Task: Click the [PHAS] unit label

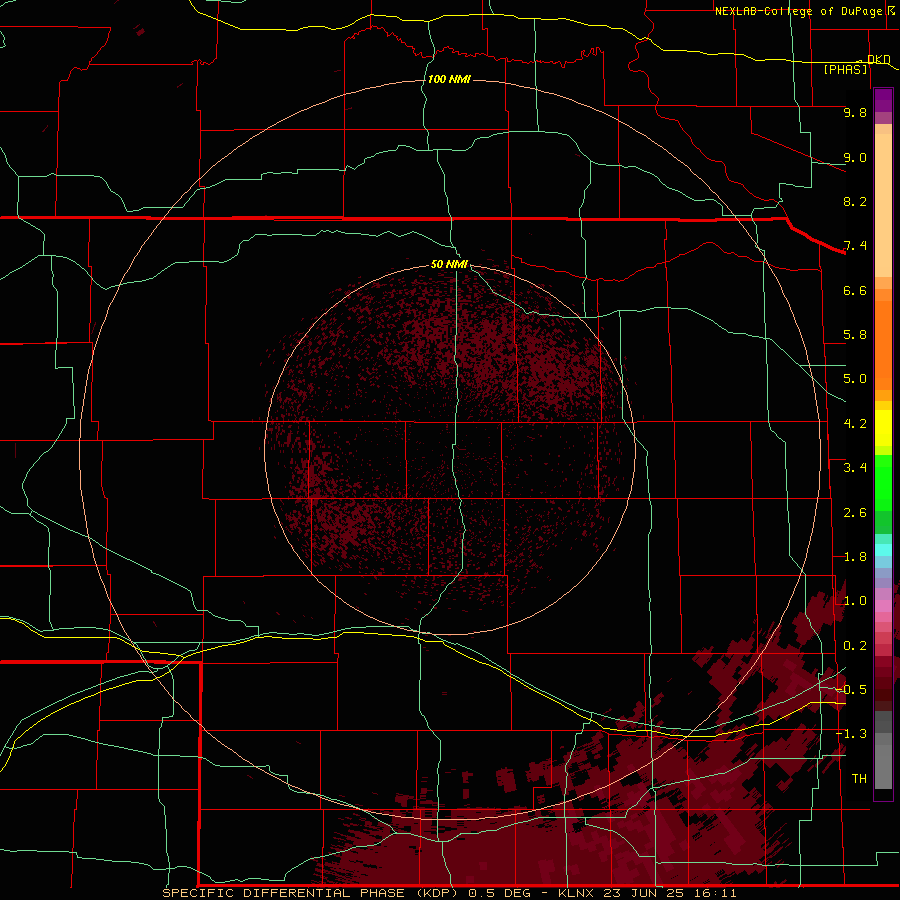Action: [845, 69]
